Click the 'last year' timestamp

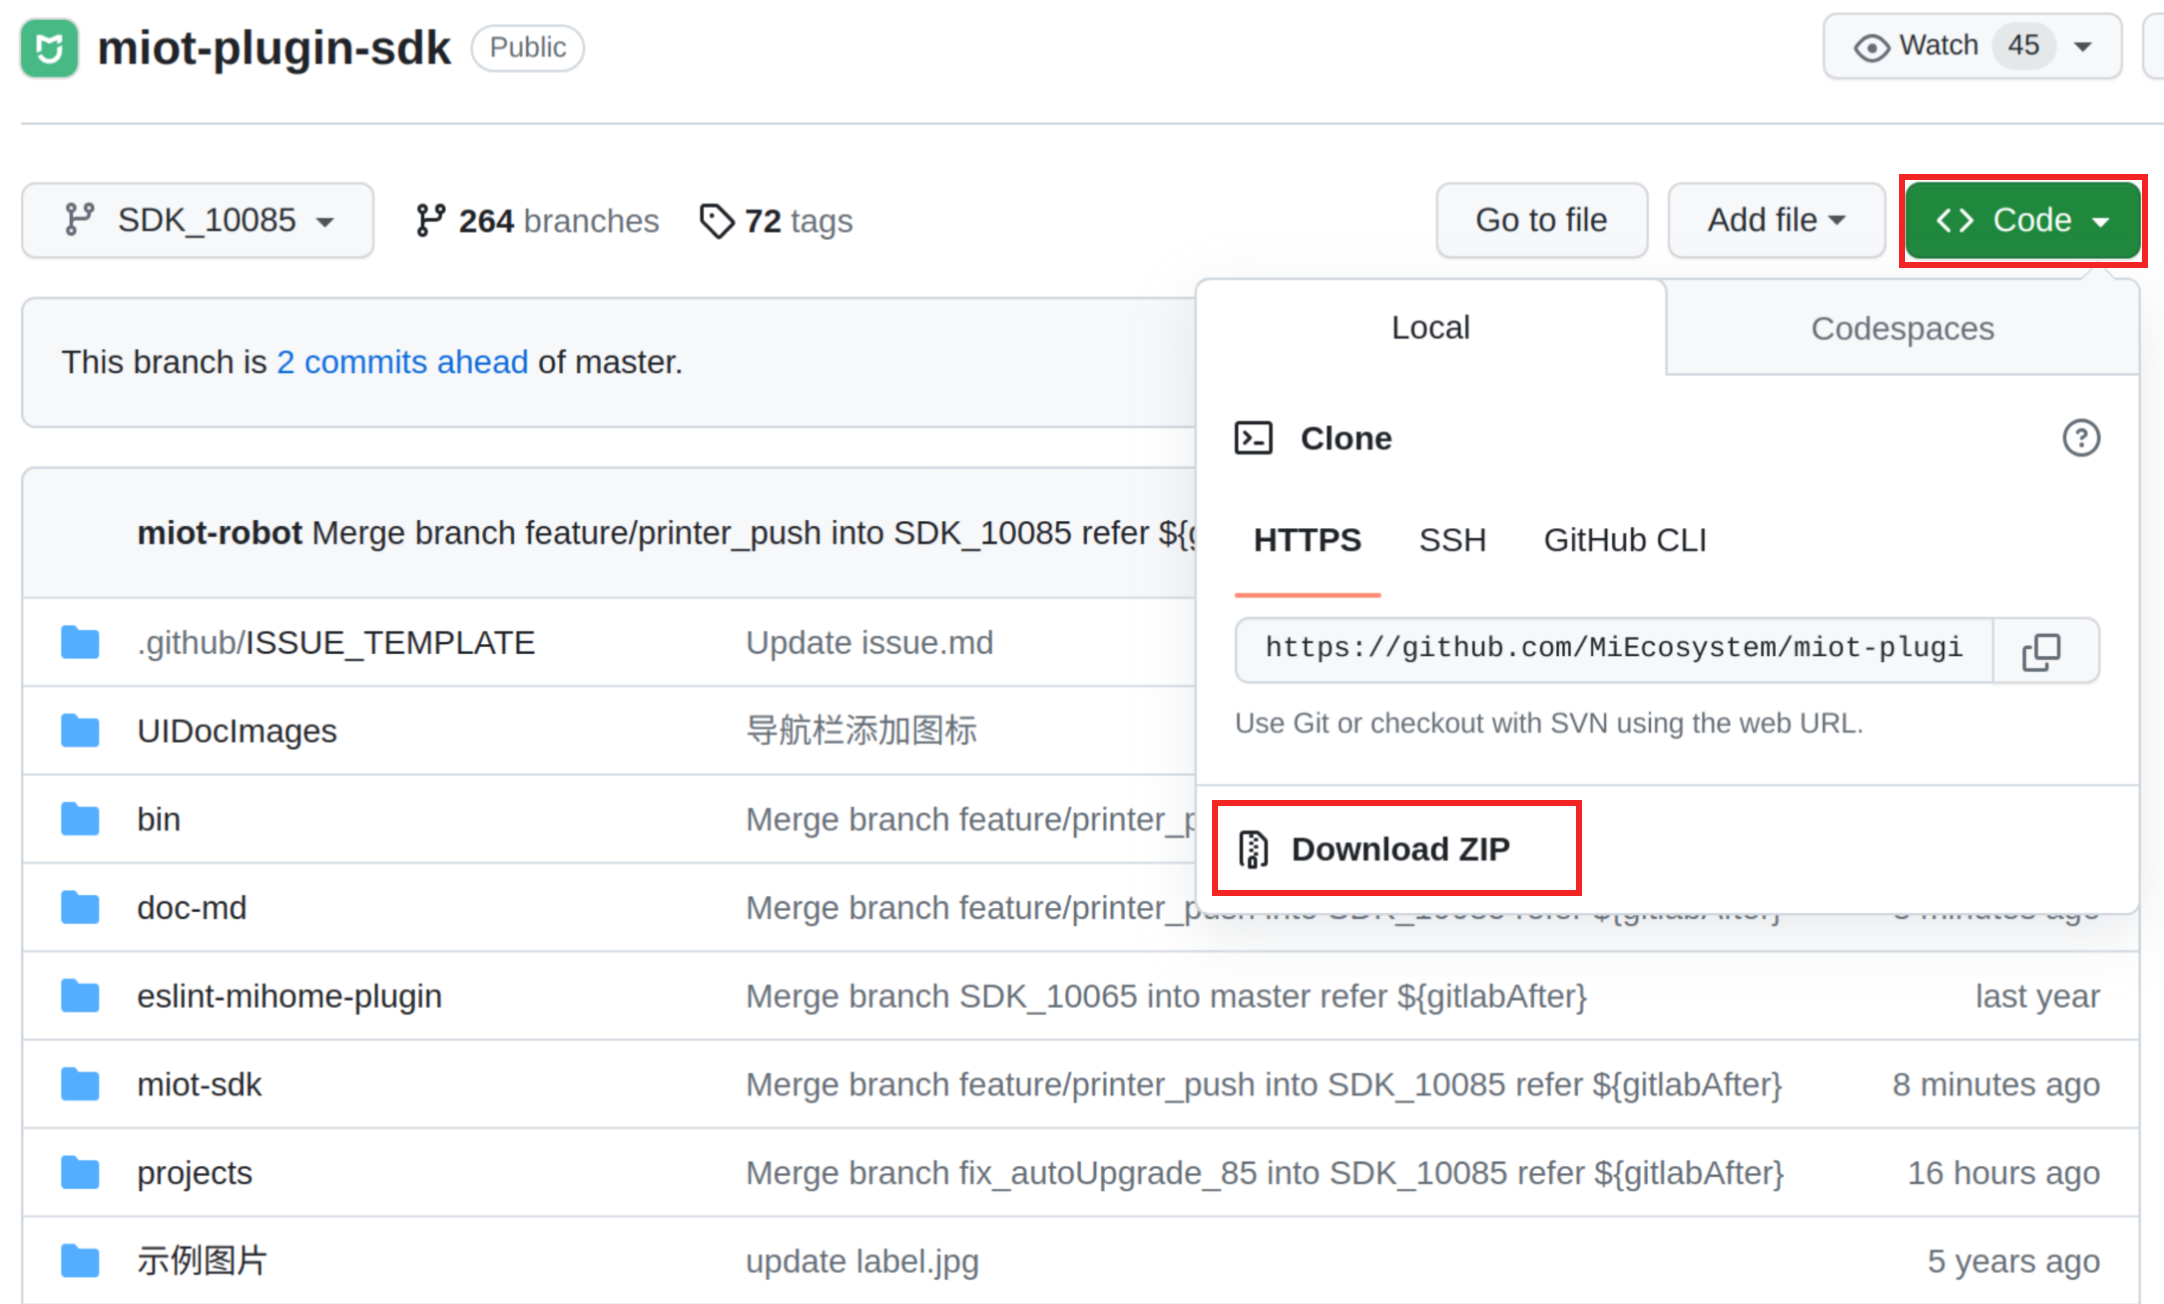click(2037, 996)
